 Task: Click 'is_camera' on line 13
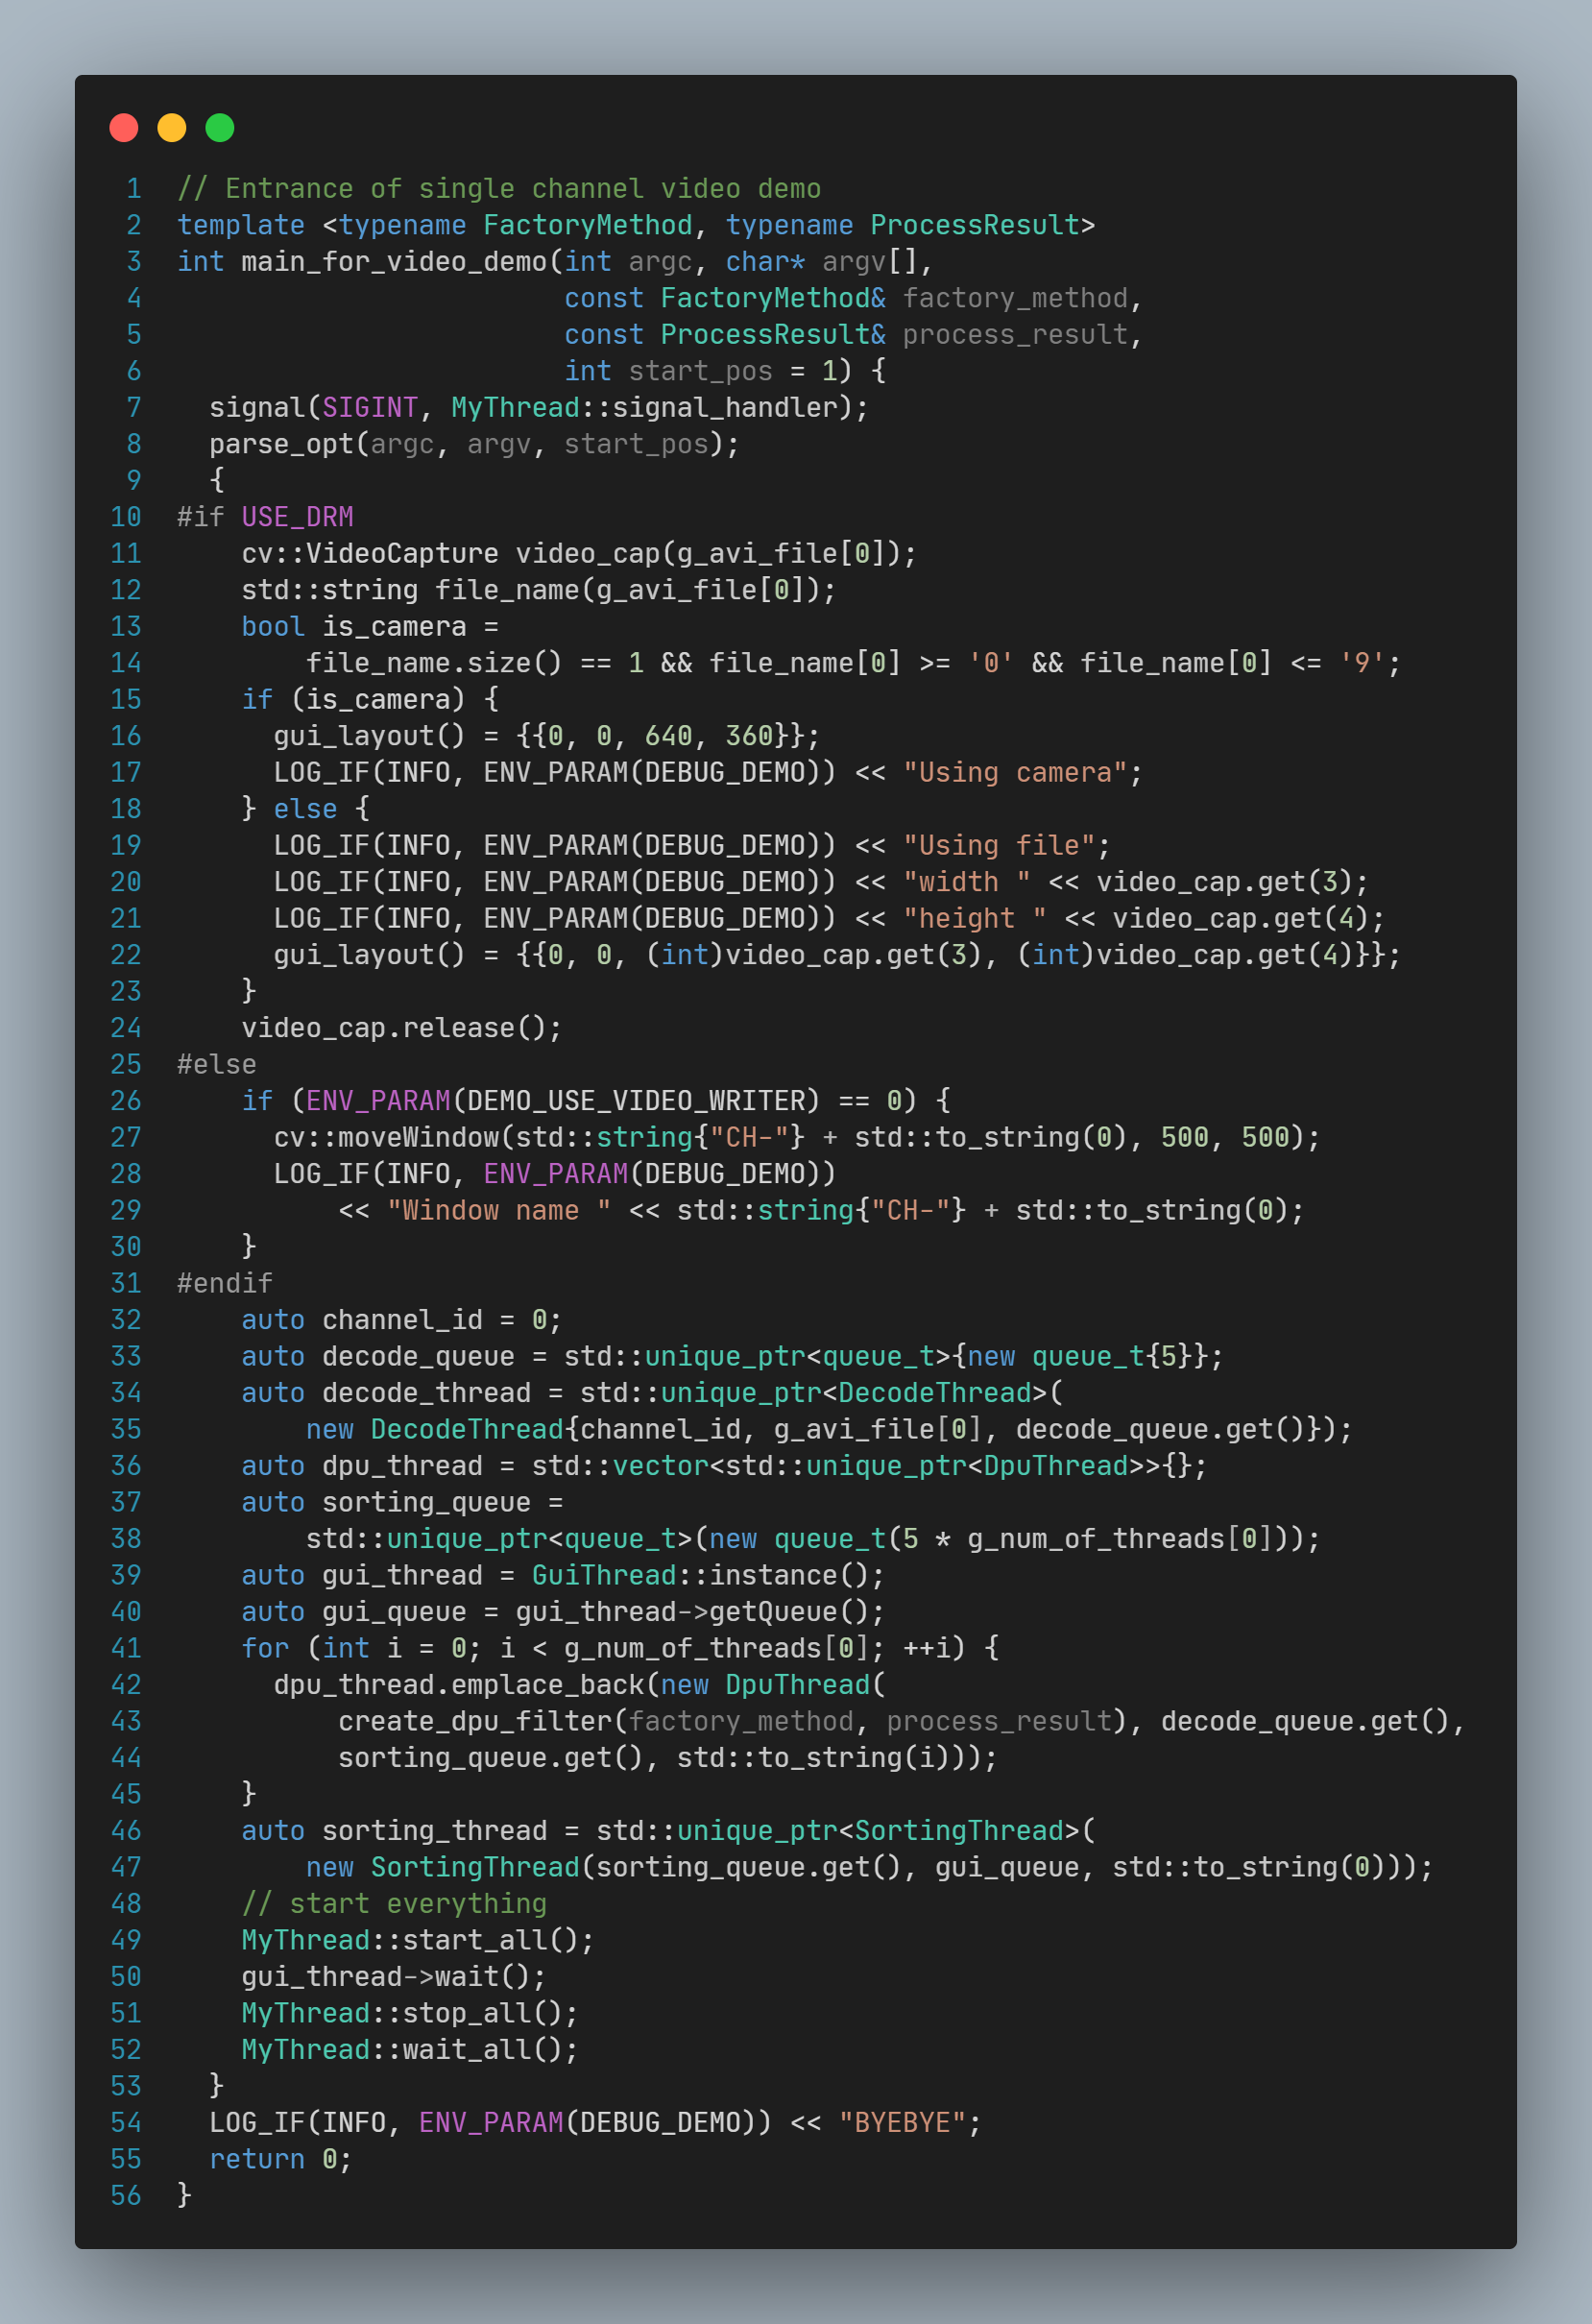[394, 627]
